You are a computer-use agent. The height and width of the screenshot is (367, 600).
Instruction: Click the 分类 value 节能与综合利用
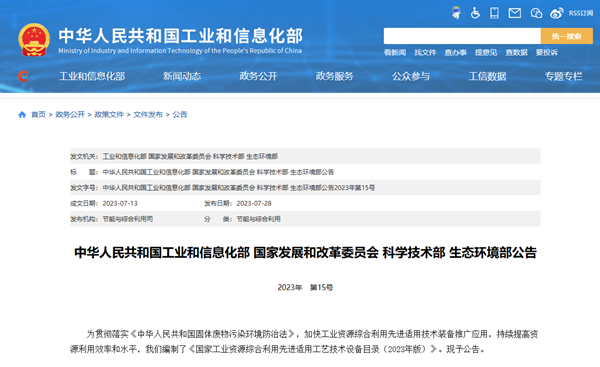pos(258,219)
